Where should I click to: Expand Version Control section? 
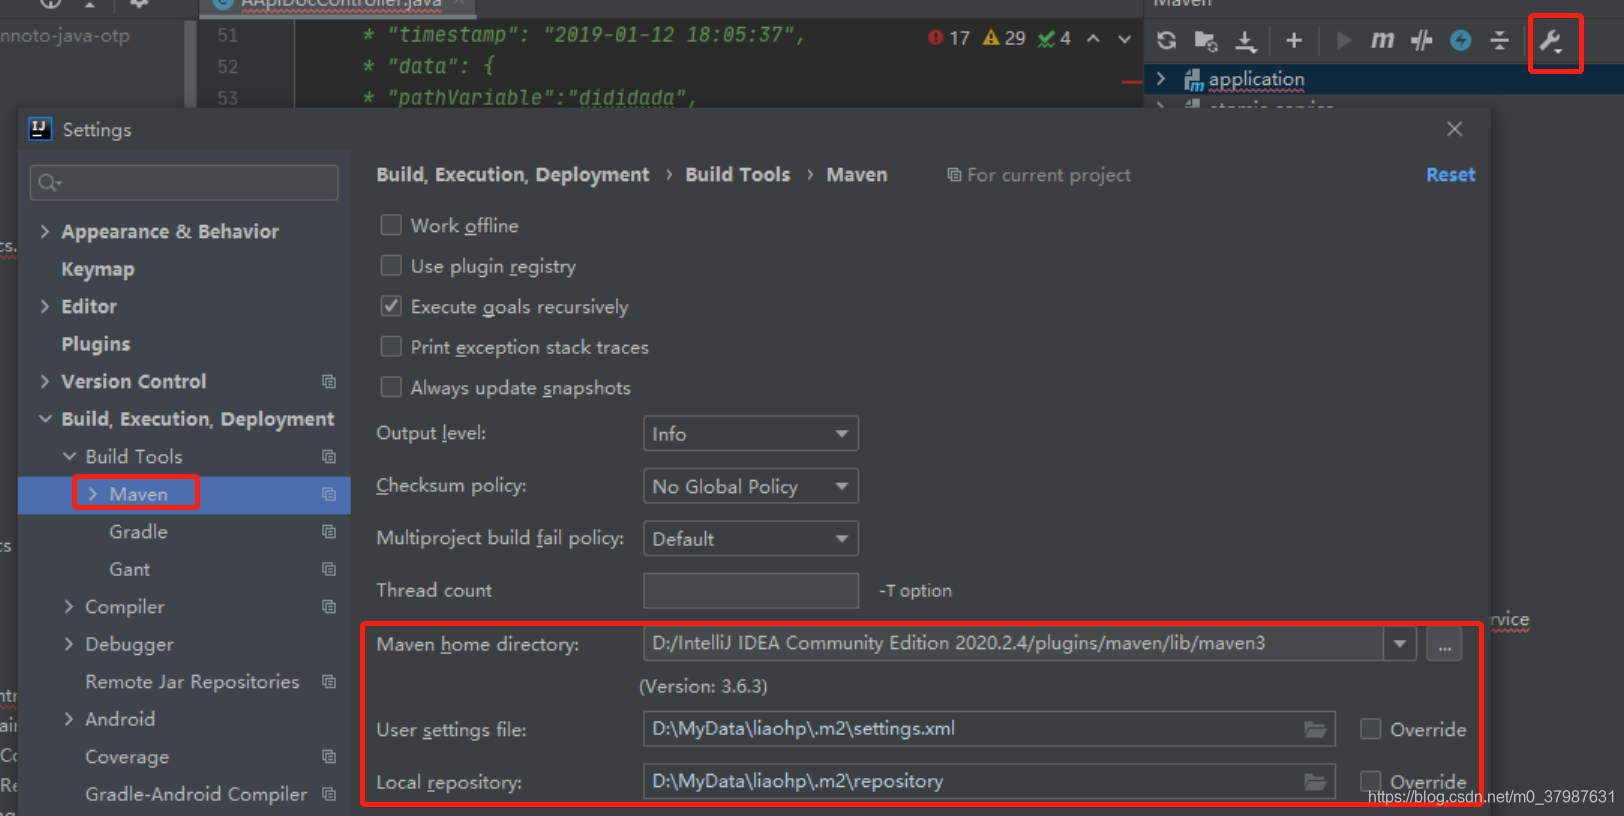pyautogui.click(x=45, y=381)
